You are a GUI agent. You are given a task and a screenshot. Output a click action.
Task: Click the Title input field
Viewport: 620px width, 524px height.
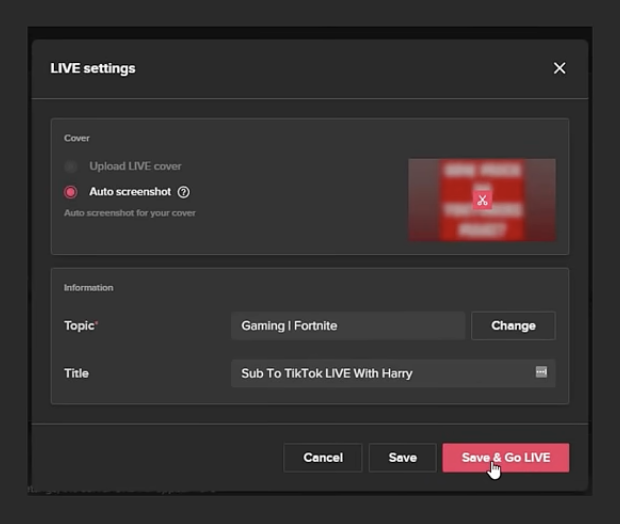coord(393,373)
